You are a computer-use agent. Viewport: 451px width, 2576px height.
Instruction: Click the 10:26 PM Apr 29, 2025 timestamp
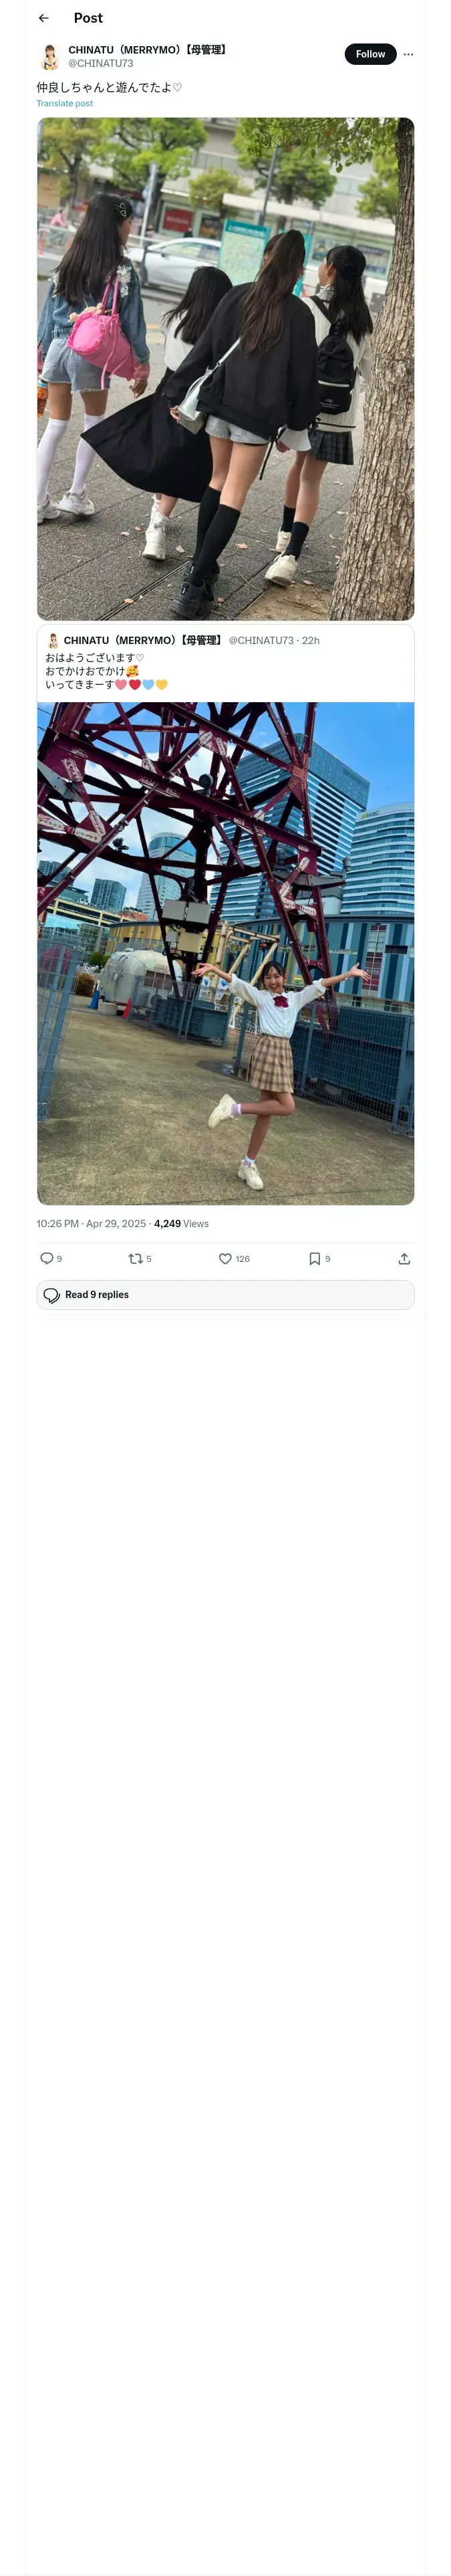coord(91,1223)
